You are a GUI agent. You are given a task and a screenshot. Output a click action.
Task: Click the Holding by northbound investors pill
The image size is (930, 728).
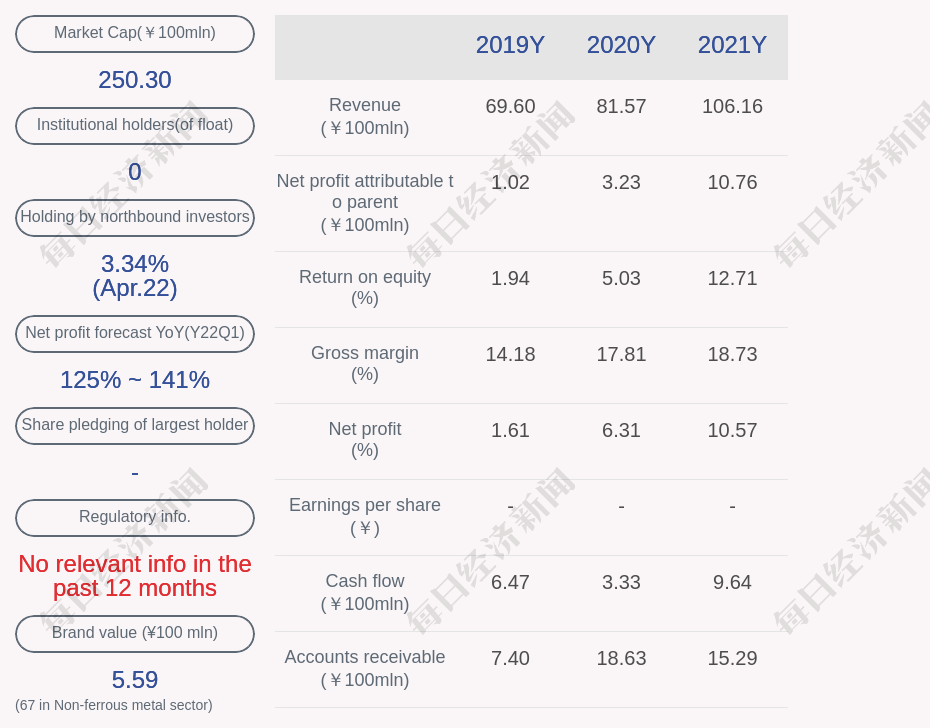(x=134, y=217)
